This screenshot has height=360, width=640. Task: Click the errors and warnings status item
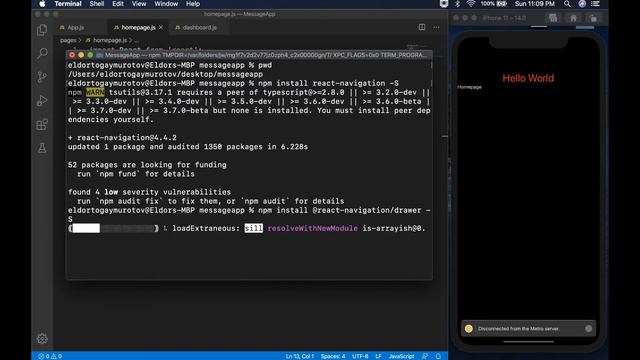(50, 356)
